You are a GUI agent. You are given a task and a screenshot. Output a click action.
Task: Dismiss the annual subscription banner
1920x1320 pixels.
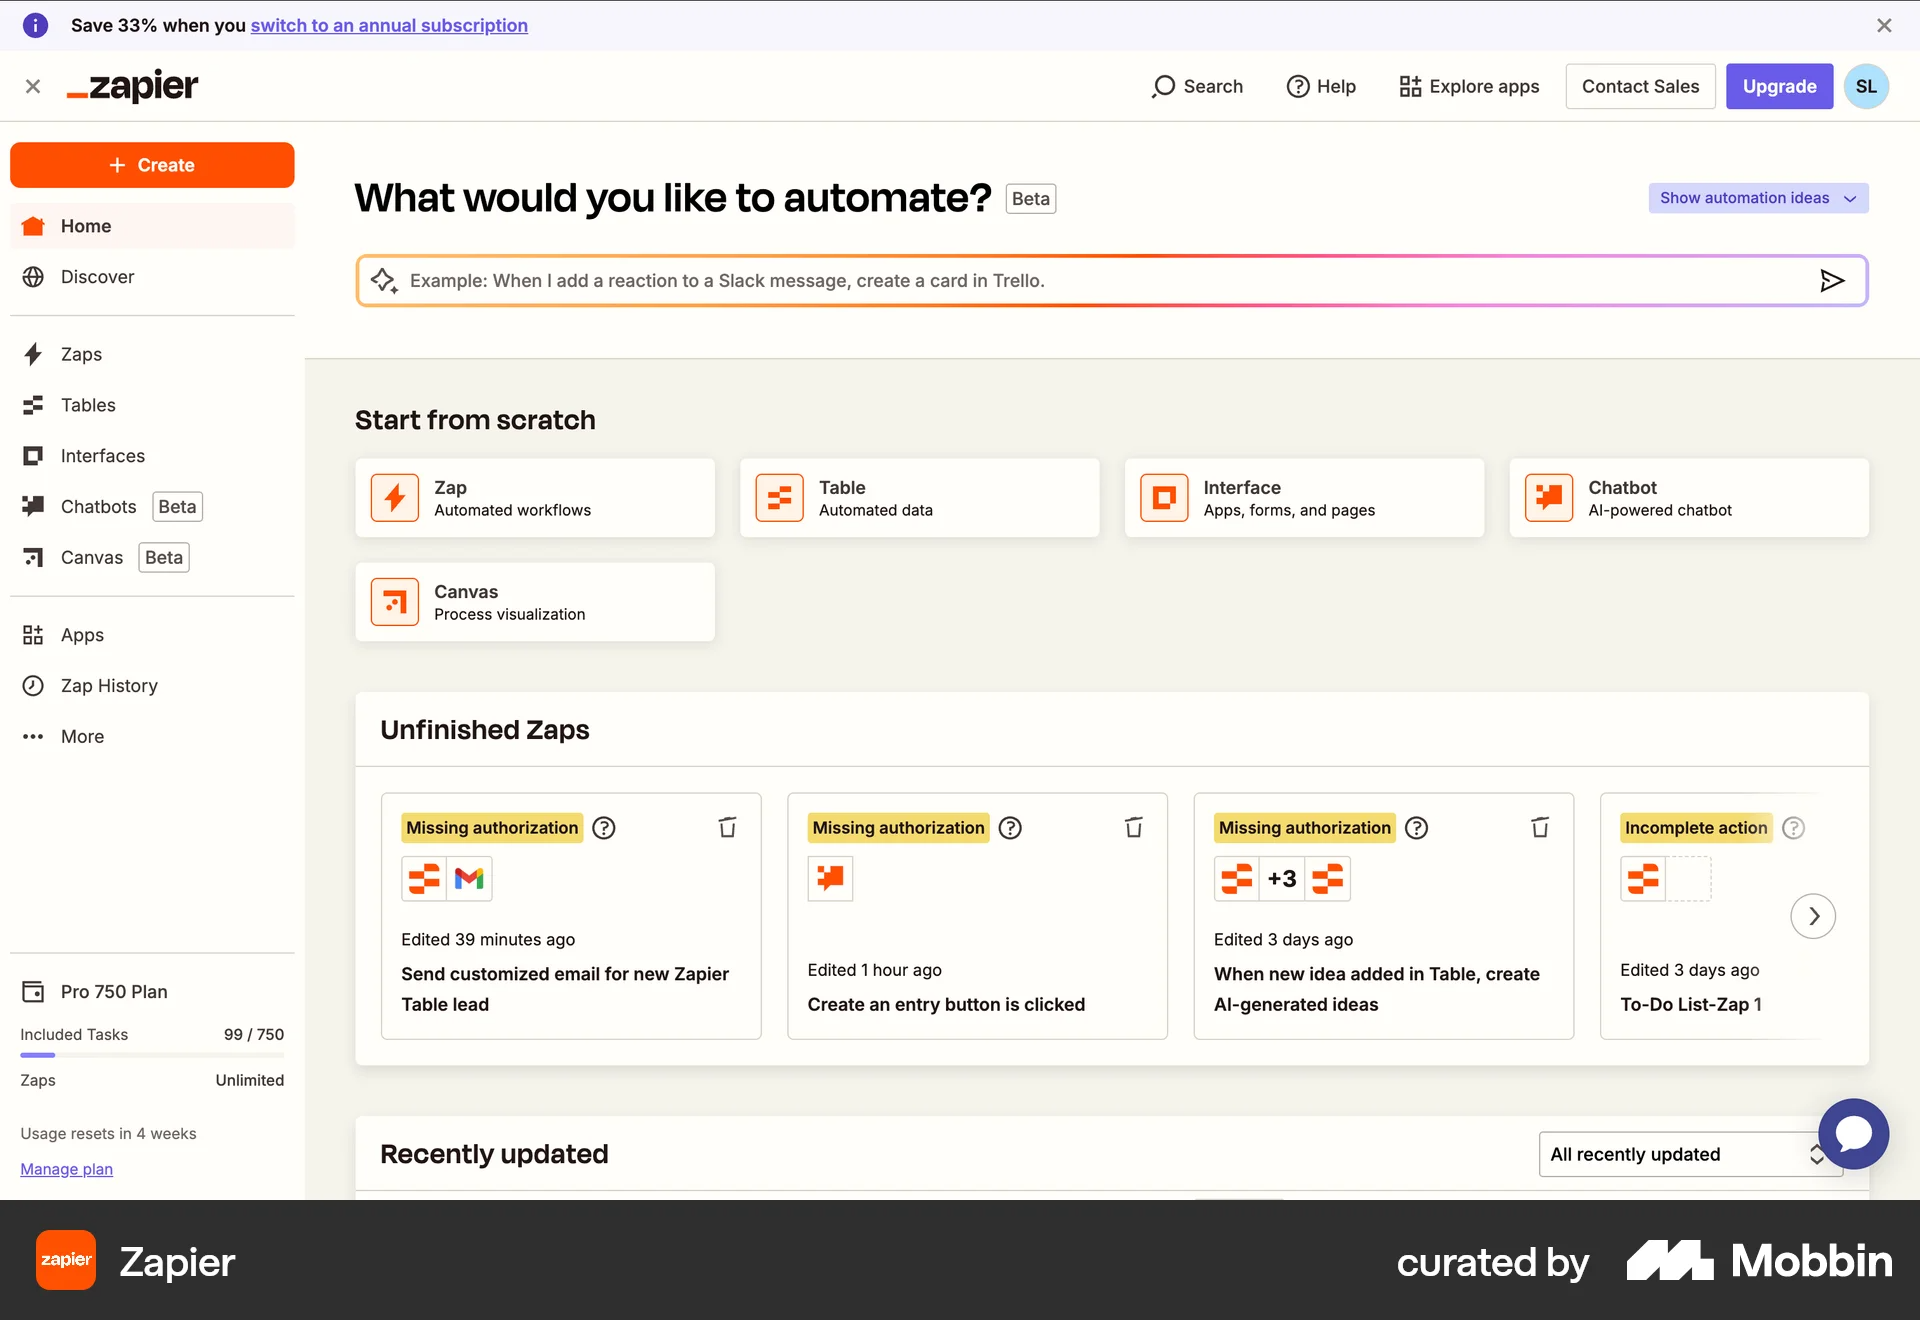(1884, 25)
